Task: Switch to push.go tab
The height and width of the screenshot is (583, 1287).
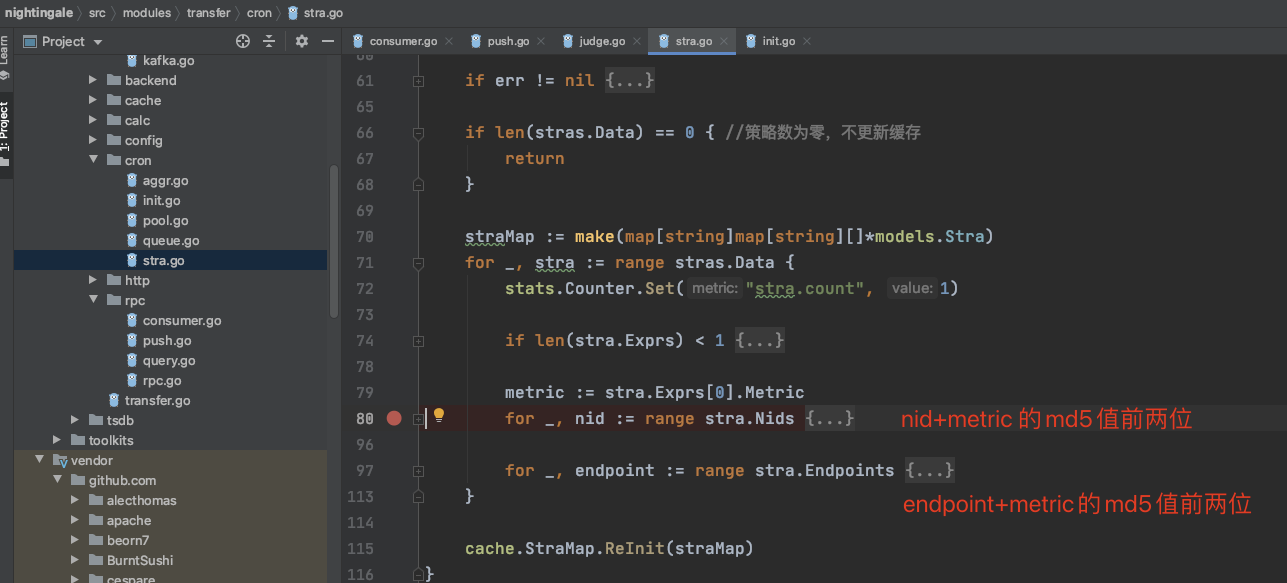Action: (508, 41)
